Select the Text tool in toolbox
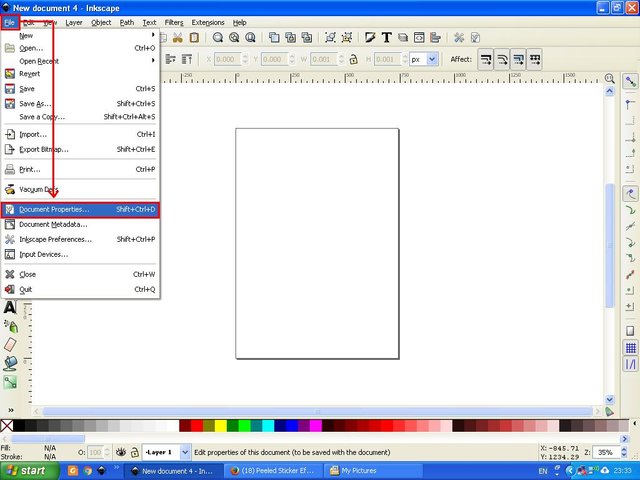 10,307
